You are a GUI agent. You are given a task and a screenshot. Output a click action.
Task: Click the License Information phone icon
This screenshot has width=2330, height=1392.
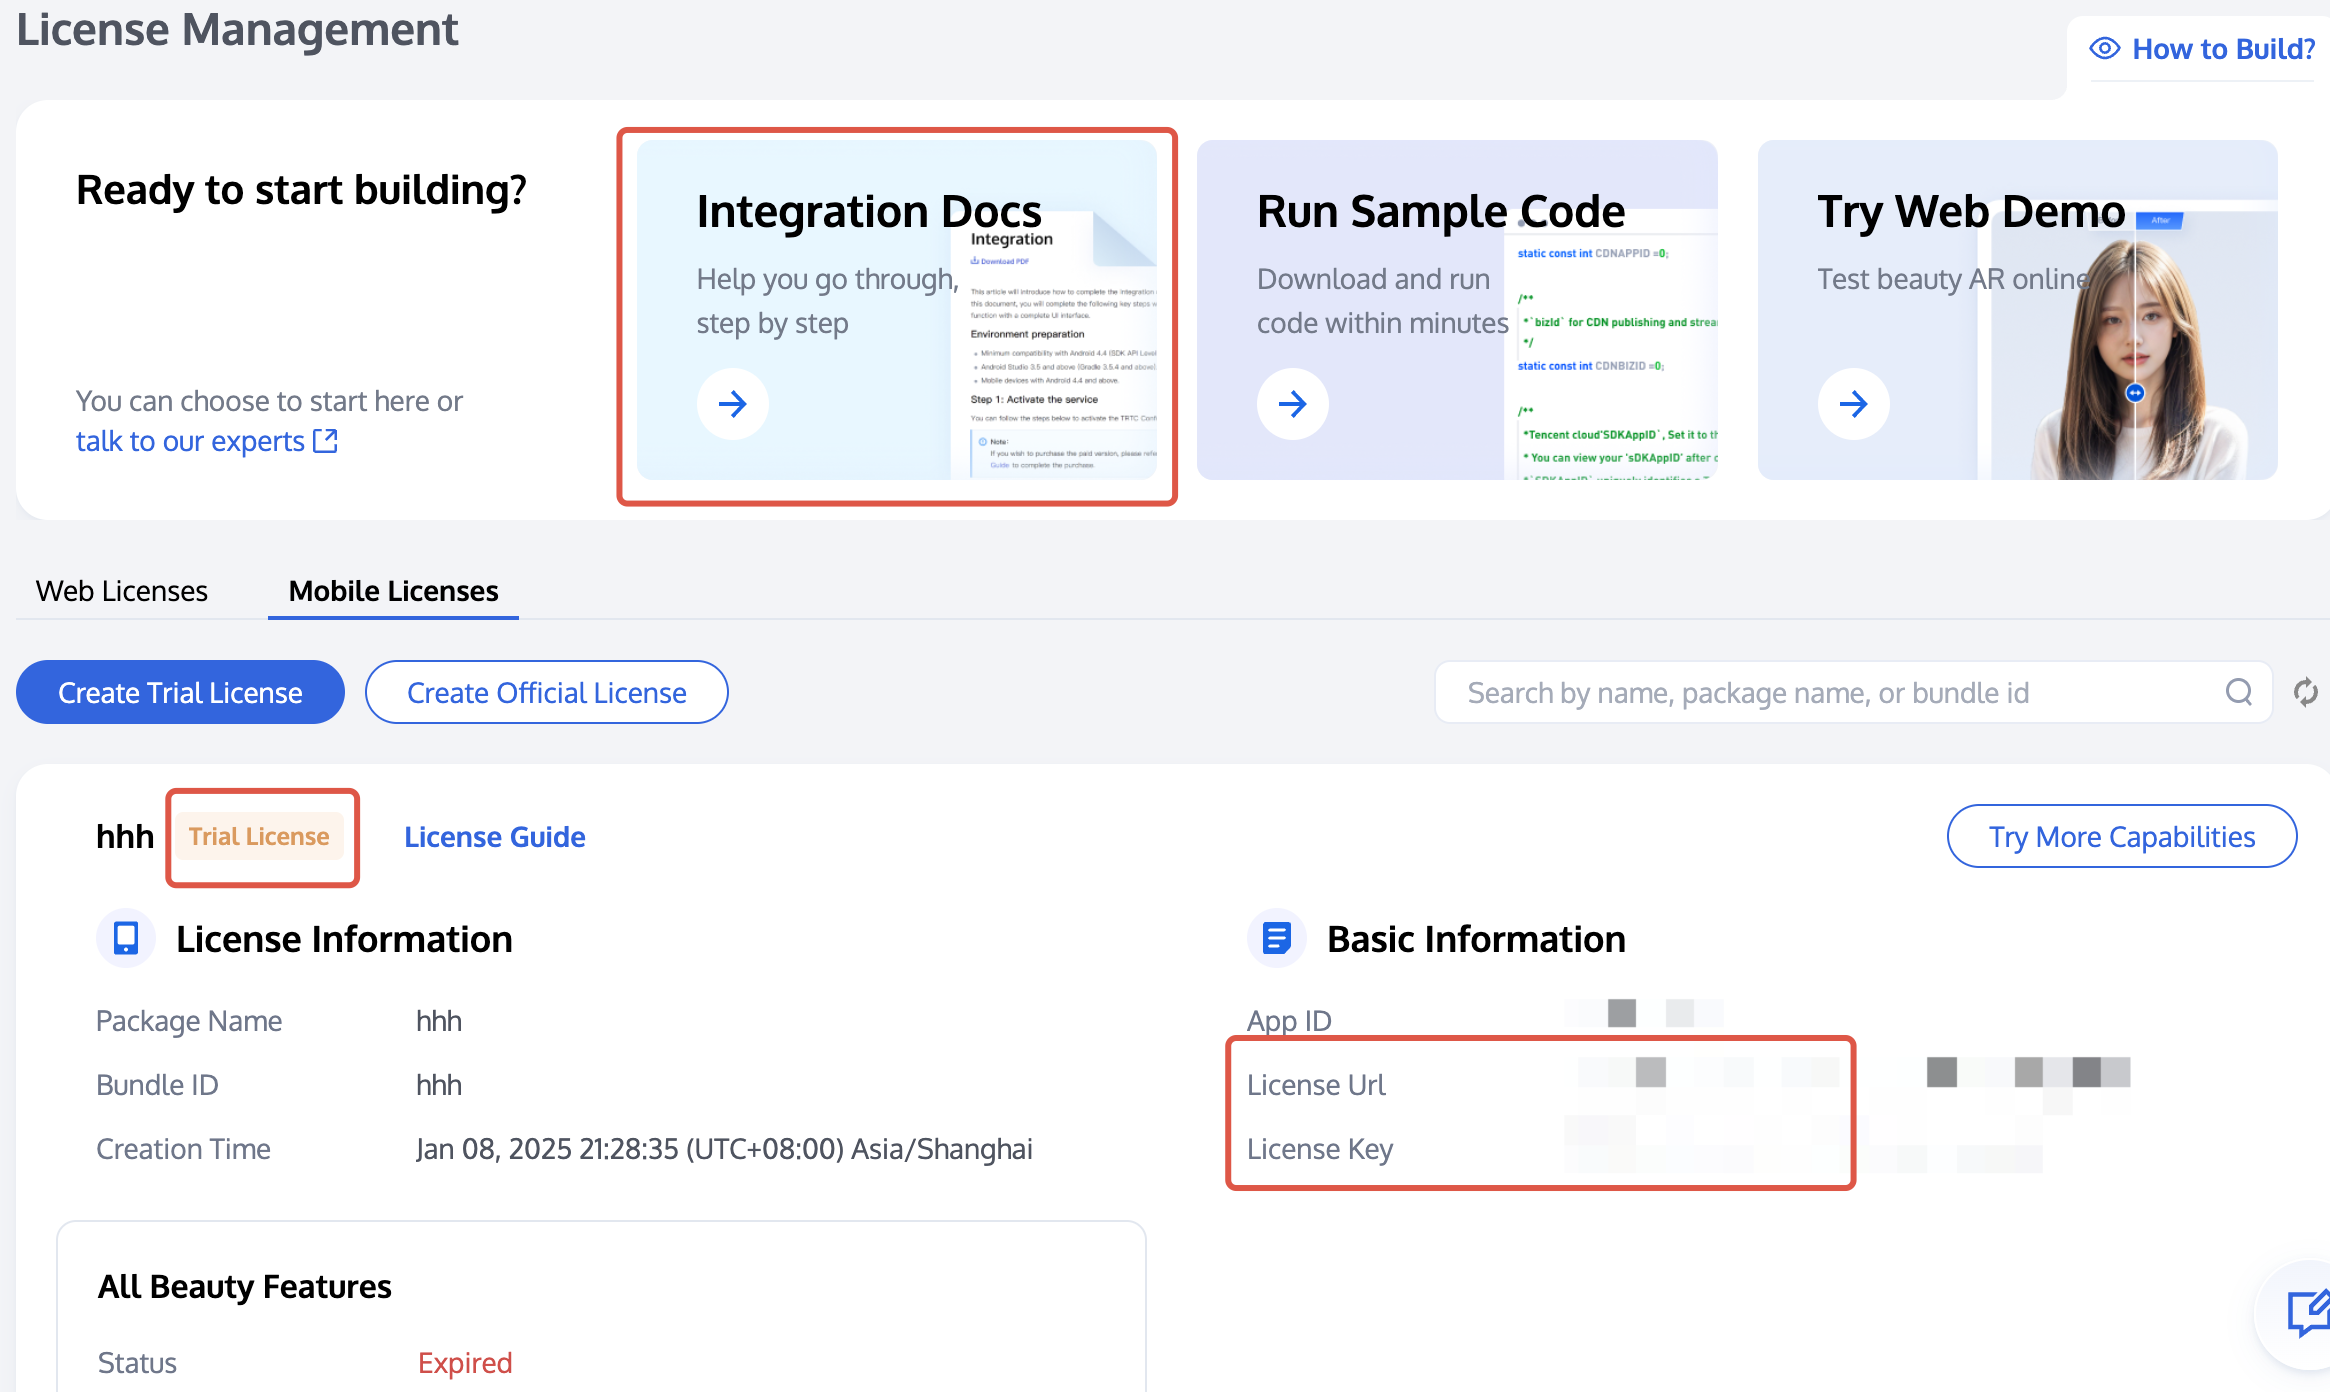(x=126, y=938)
